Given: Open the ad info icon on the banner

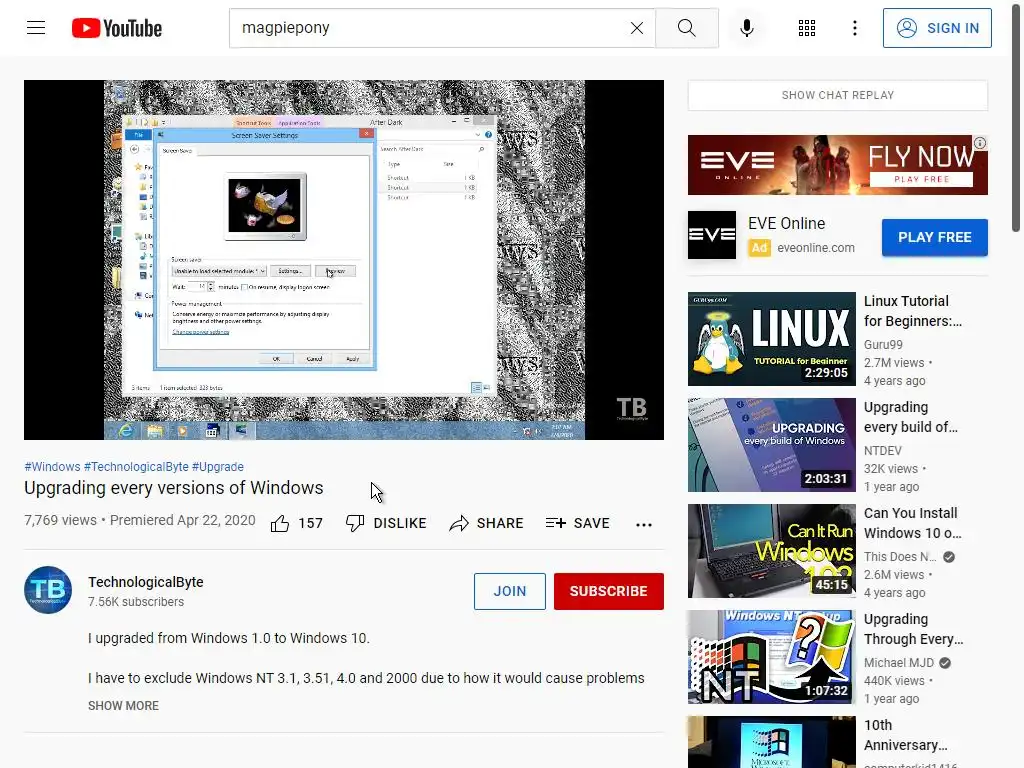Looking at the screenshot, I should (x=980, y=143).
